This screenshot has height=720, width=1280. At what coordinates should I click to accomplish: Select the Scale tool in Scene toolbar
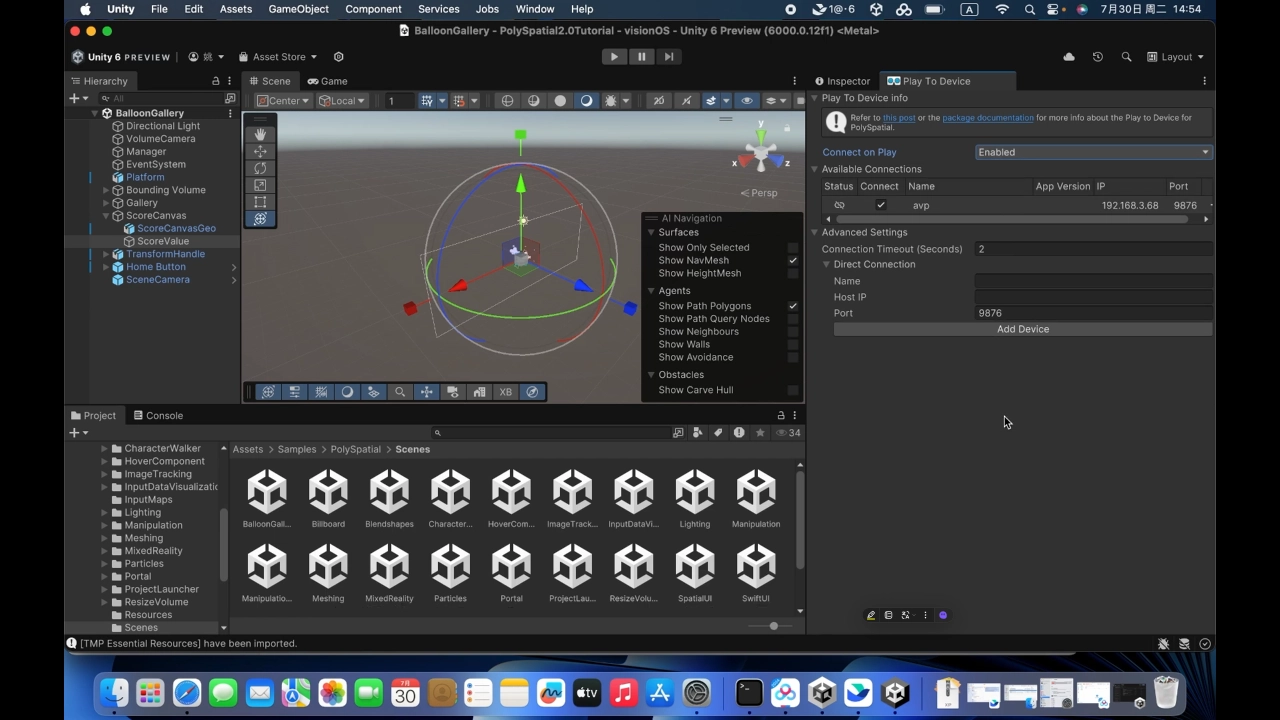point(260,185)
